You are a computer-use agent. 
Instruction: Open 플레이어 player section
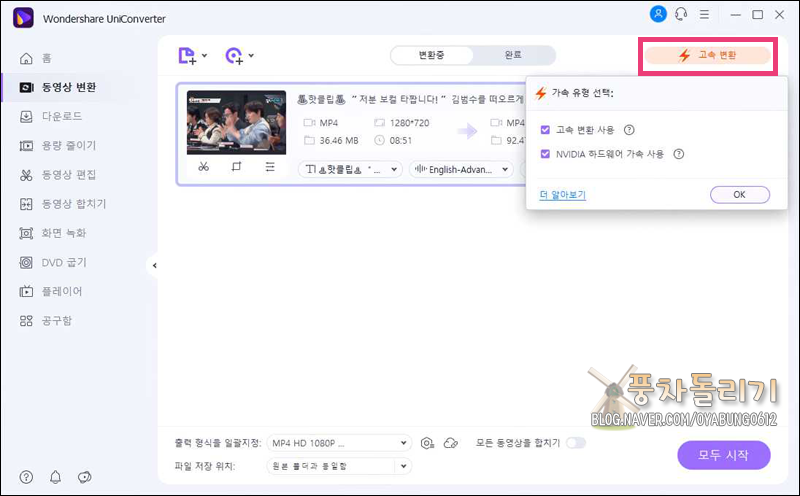(x=51, y=291)
